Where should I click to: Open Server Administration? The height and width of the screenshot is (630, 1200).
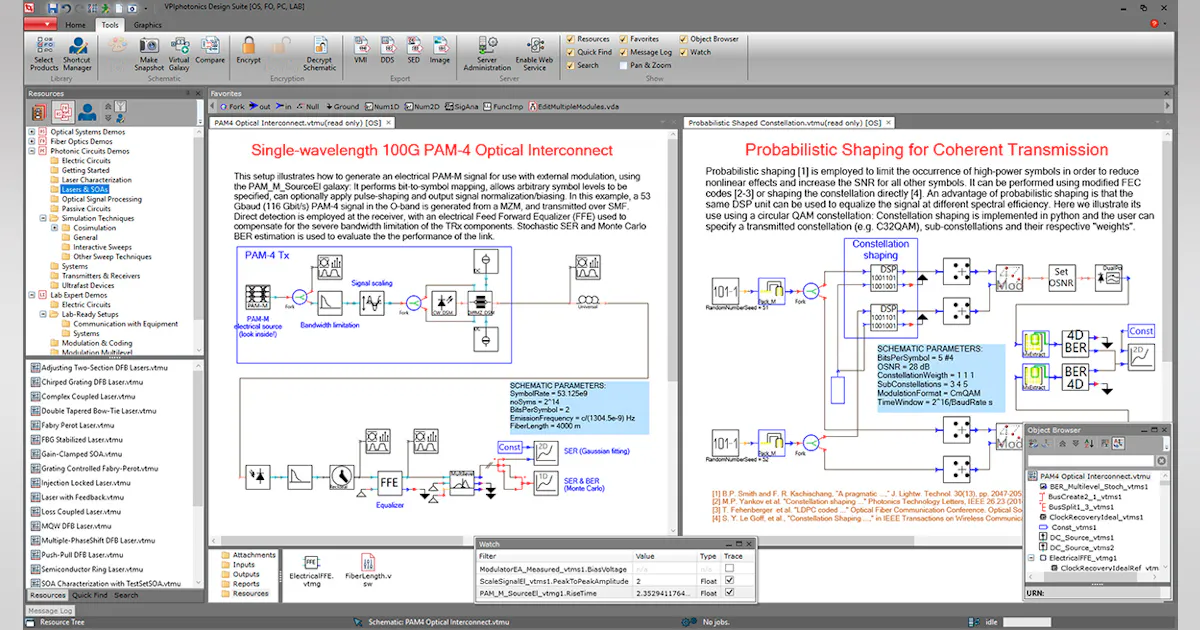click(x=487, y=52)
